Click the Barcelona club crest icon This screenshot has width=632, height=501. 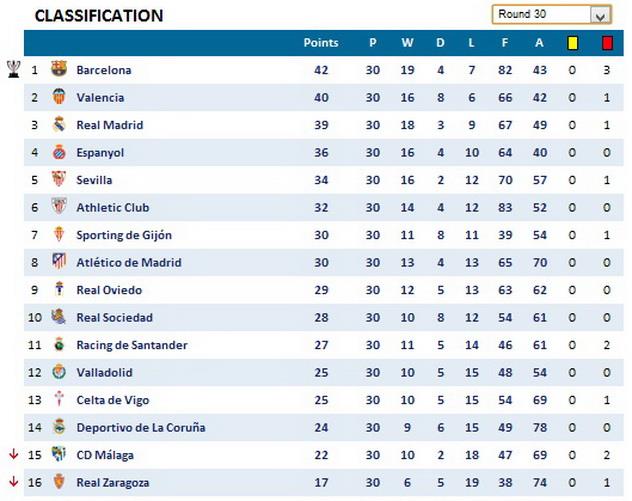[59, 70]
